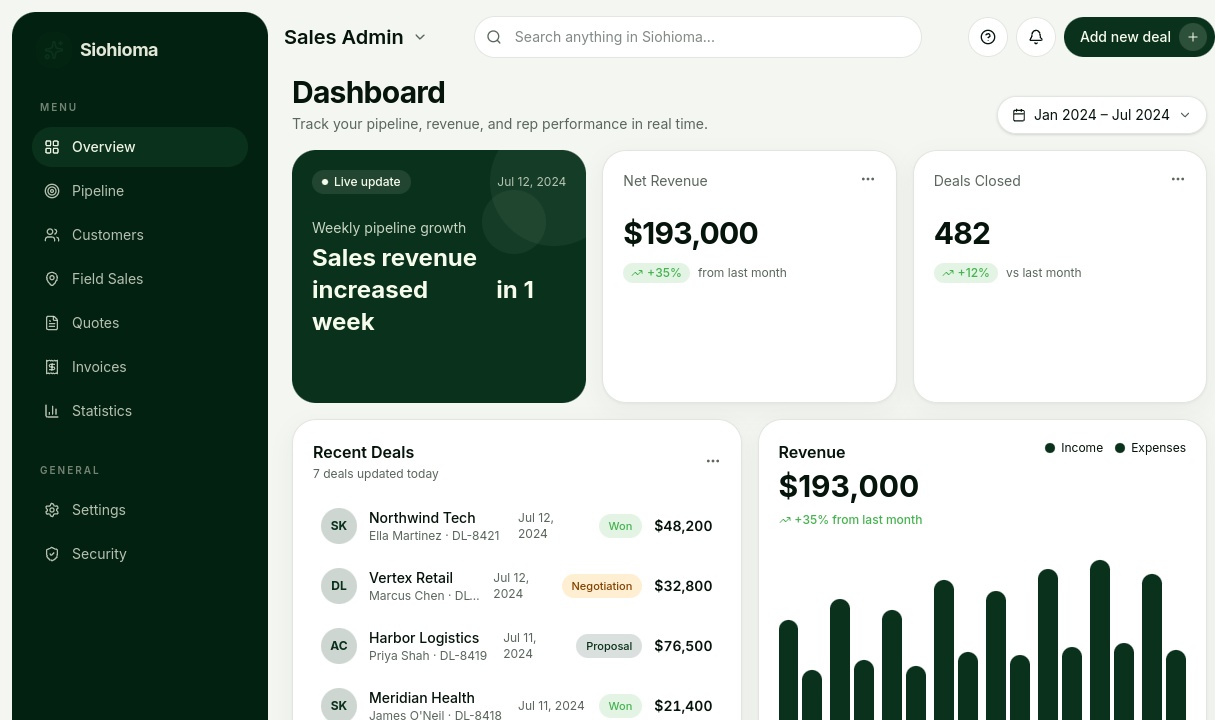This screenshot has height=720, width=1215.
Task: Click the Won badge for Northwind Tech
Action: [620, 526]
